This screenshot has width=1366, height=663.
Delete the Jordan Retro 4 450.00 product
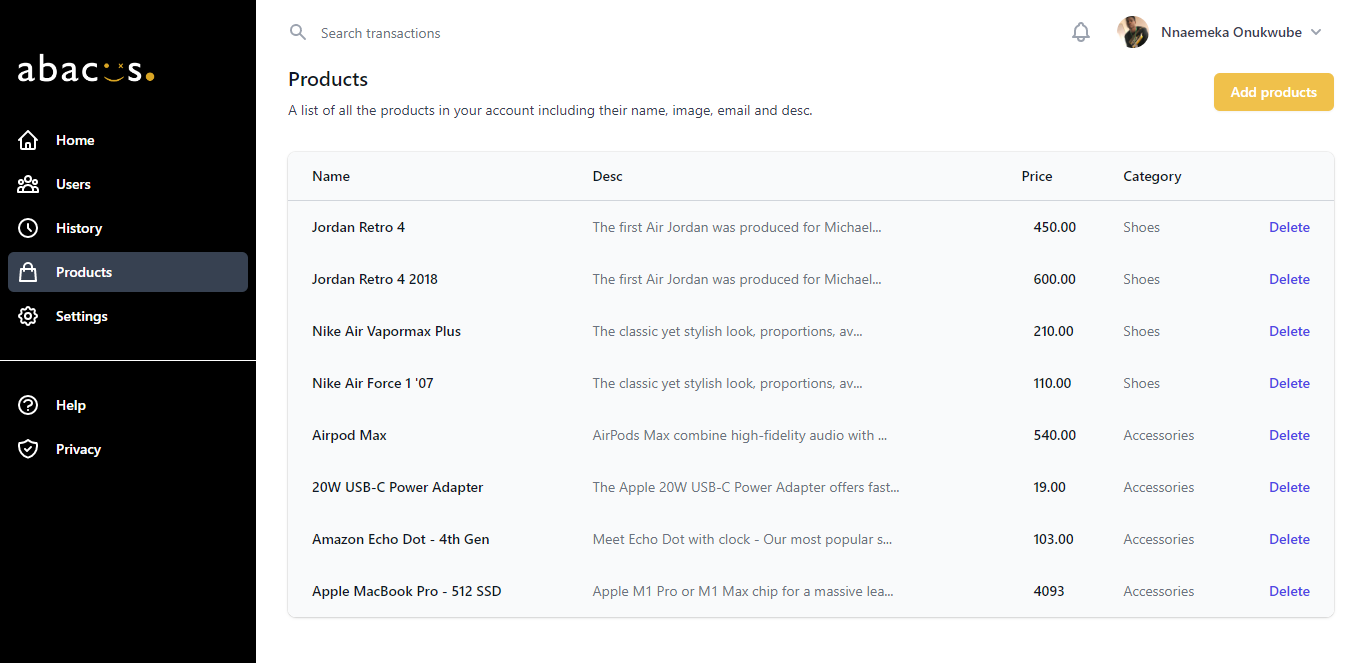(1289, 227)
